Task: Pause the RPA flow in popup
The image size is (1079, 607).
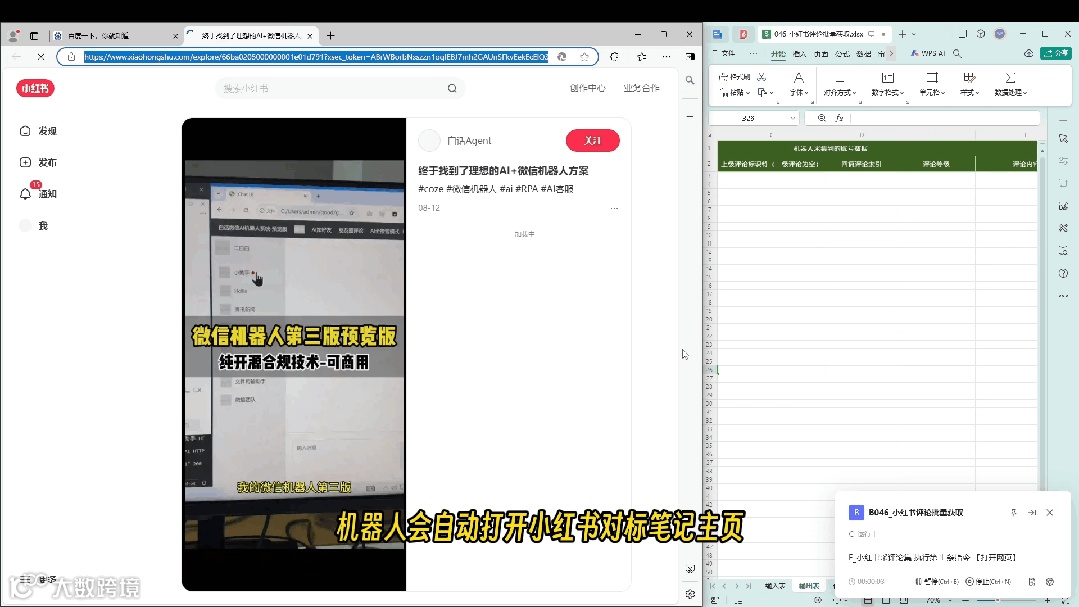Action: (x=937, y=582)
